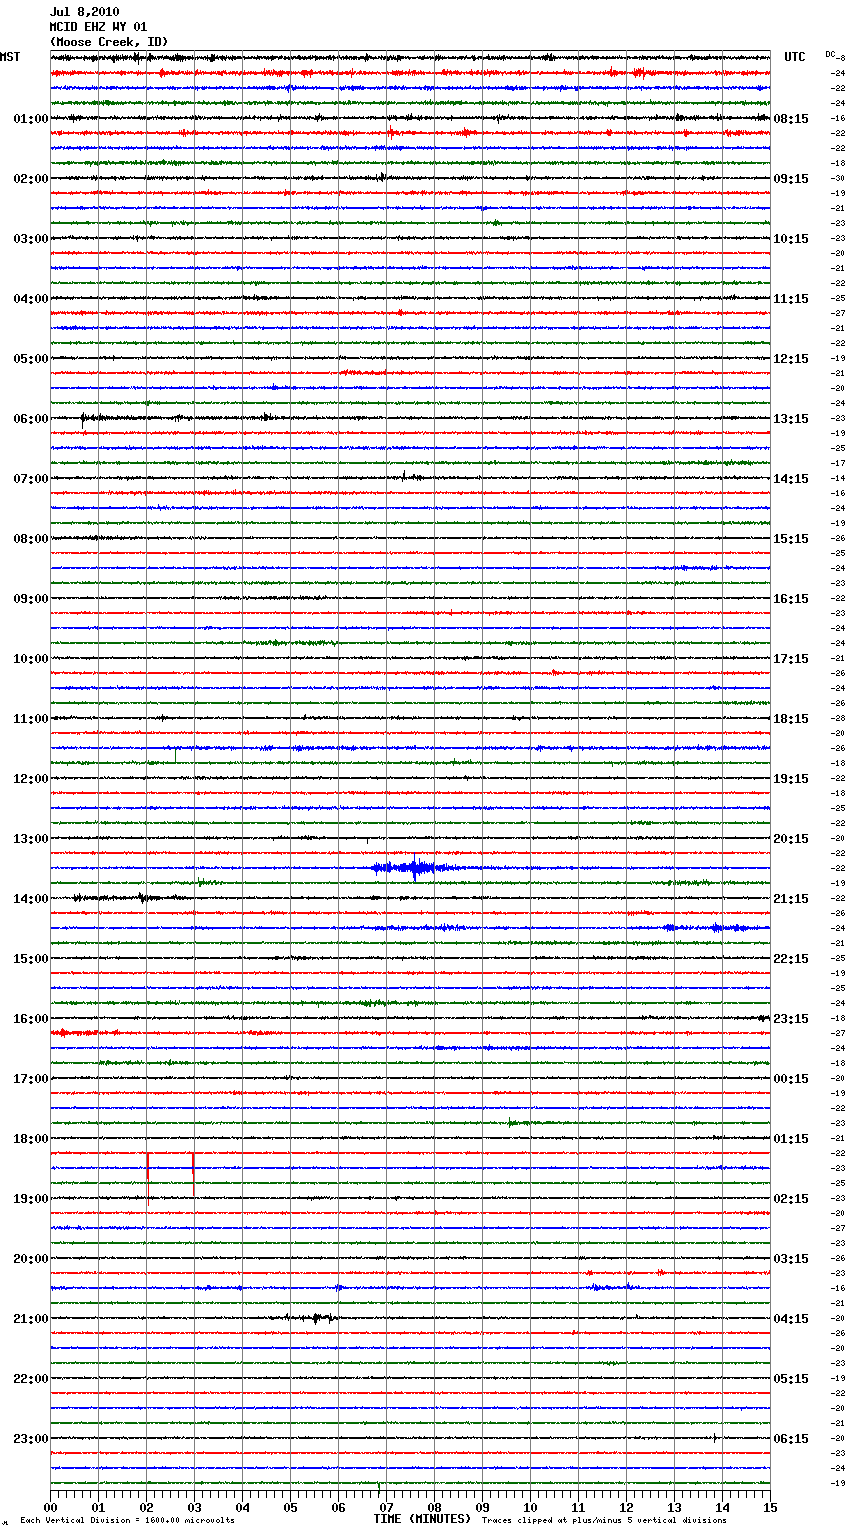Click the 'TIME (MINUTES)' axis title
This screenshot has height=1534, width=850.
pyautogui.click(x=422, y=1519)
